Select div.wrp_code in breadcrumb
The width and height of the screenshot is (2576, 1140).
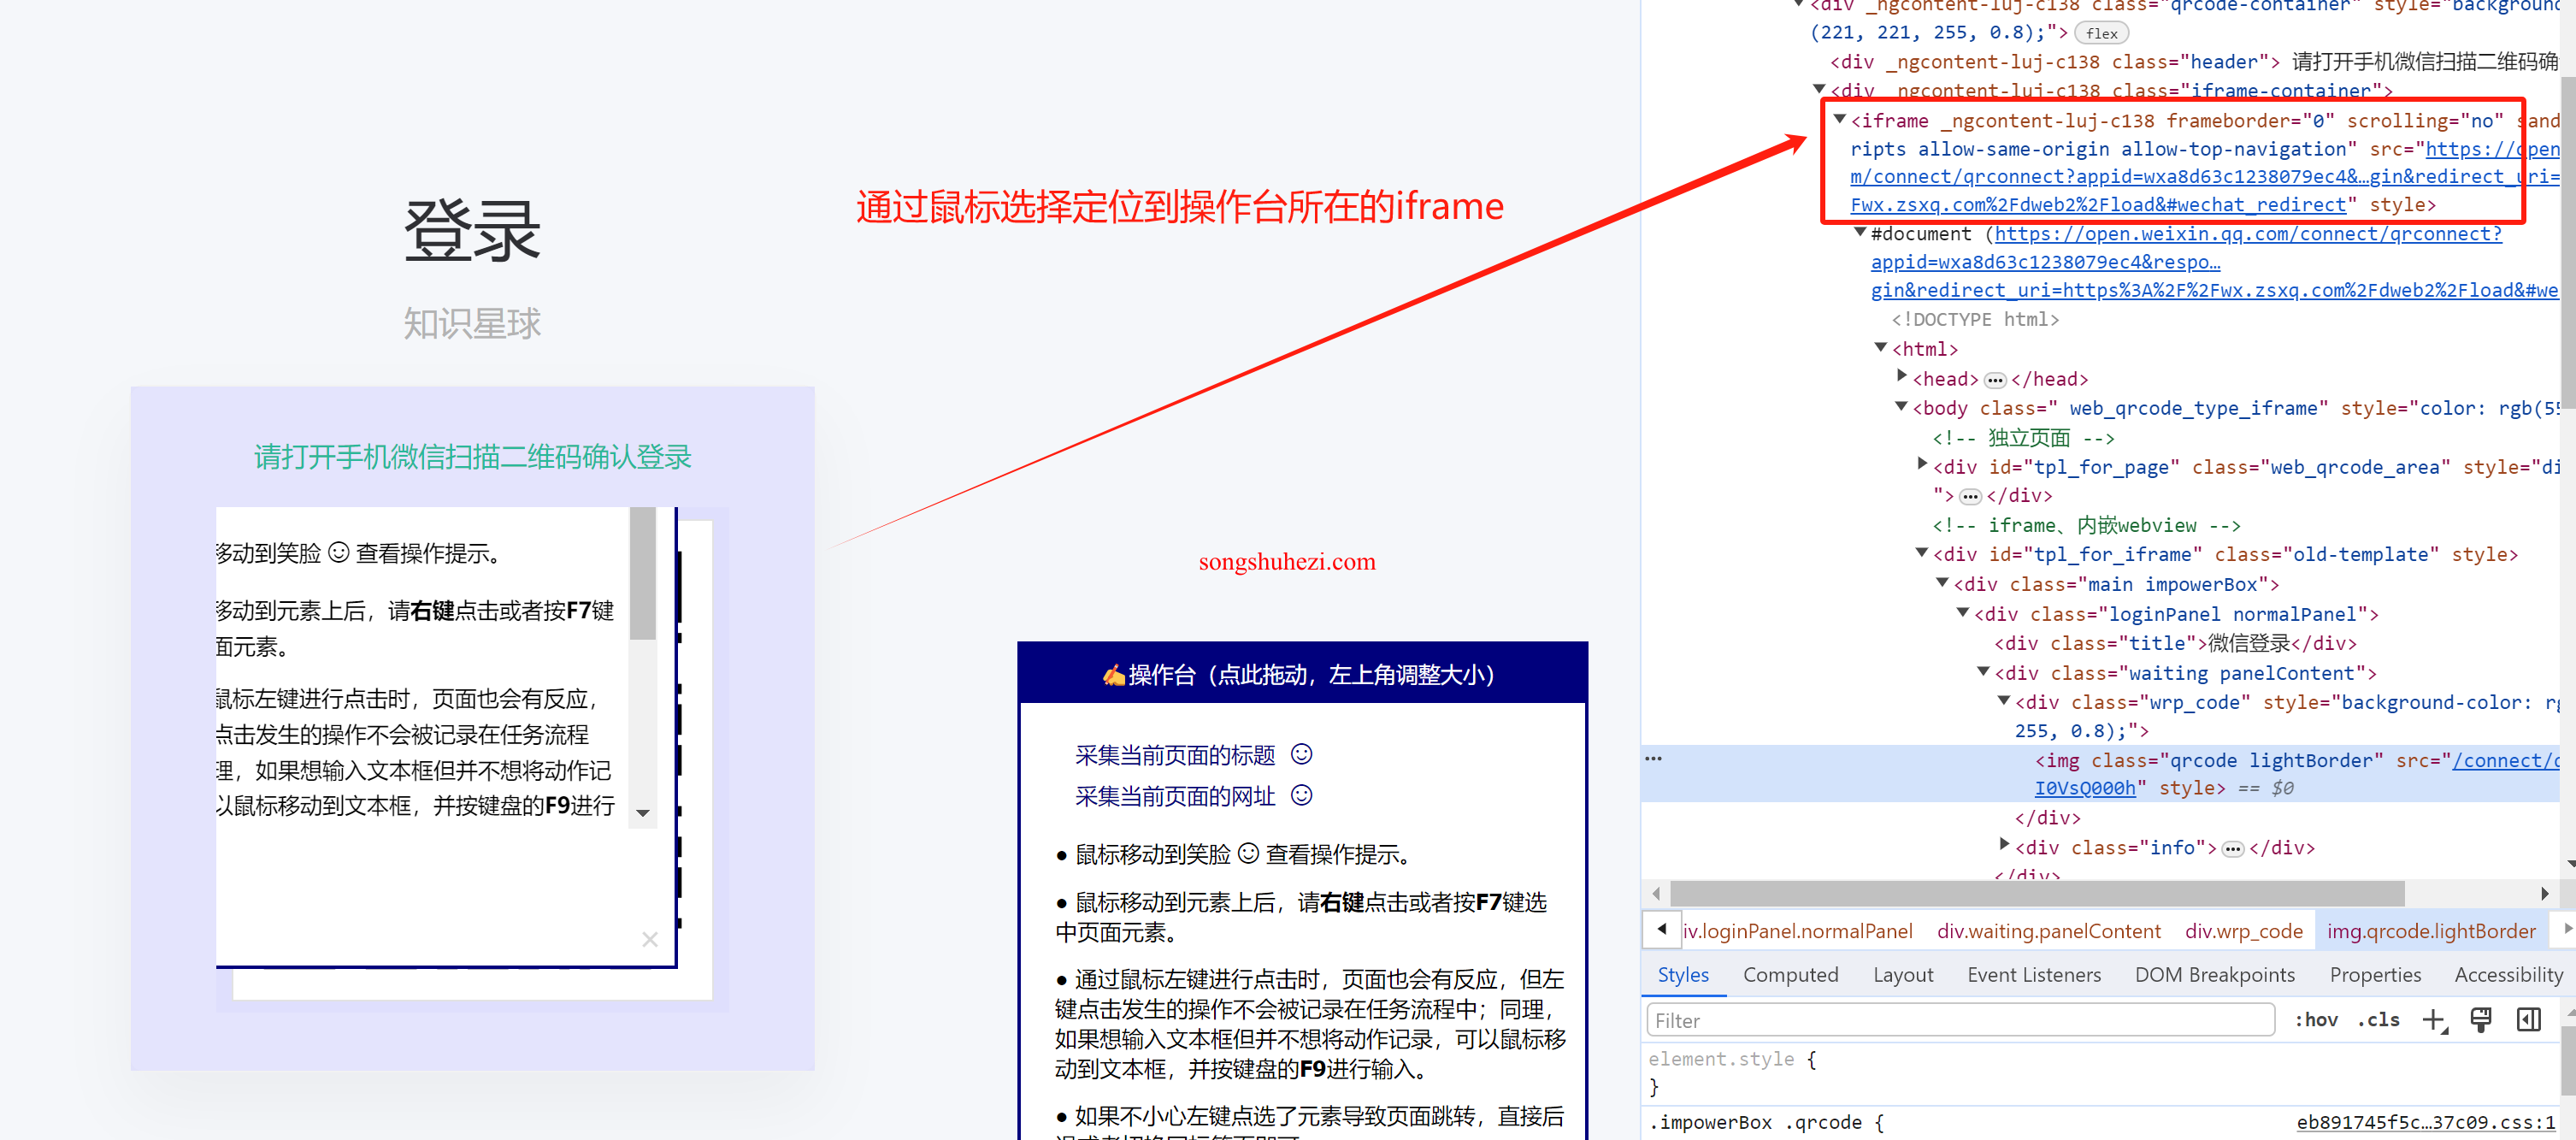pyautogui.click(x=2243, y=931)
